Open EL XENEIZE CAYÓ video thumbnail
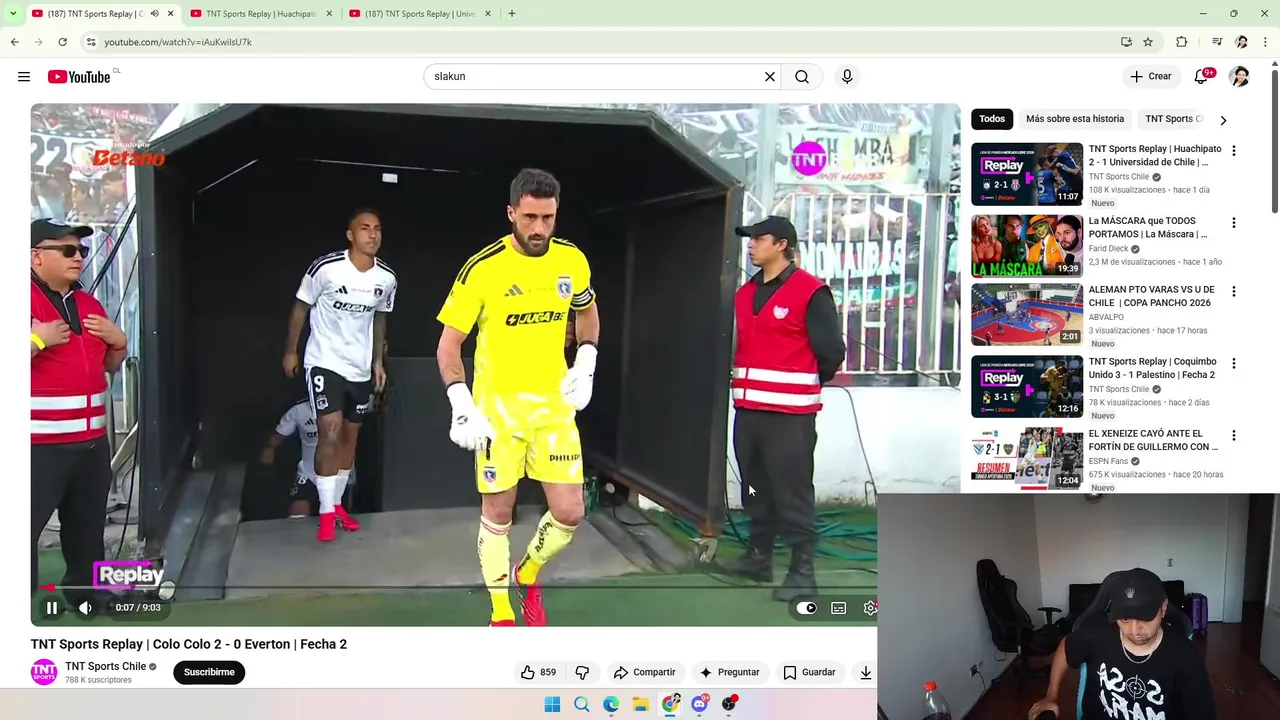Screen dimensions: 1280x720 click(x=1027, y=459)
